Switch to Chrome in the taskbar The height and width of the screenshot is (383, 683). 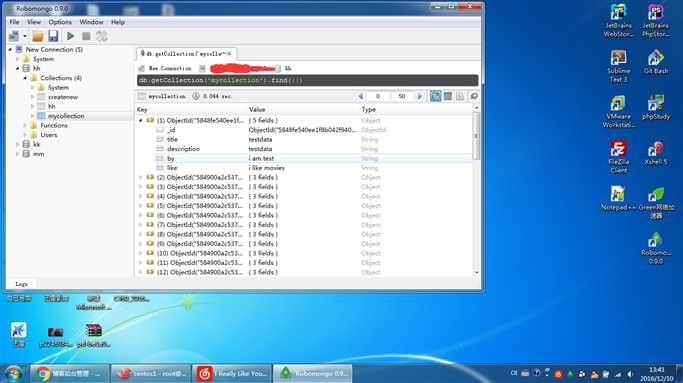(x=69, y=373)
